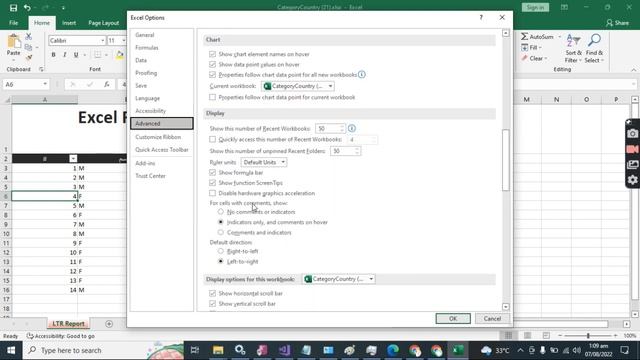The width and height of the screenshot is (640, 360).
Task: Click the Clear eraser icon
Action: [524, 58]
